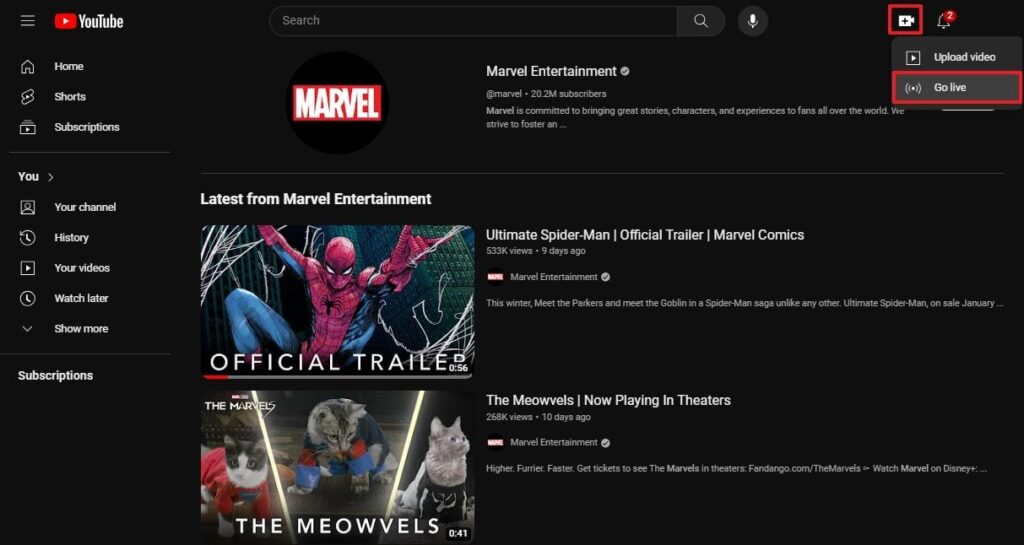This screenshot has height=545, width=1024.
Task: Click the Shorts icon in sidebar
Action: coord(27,97)
